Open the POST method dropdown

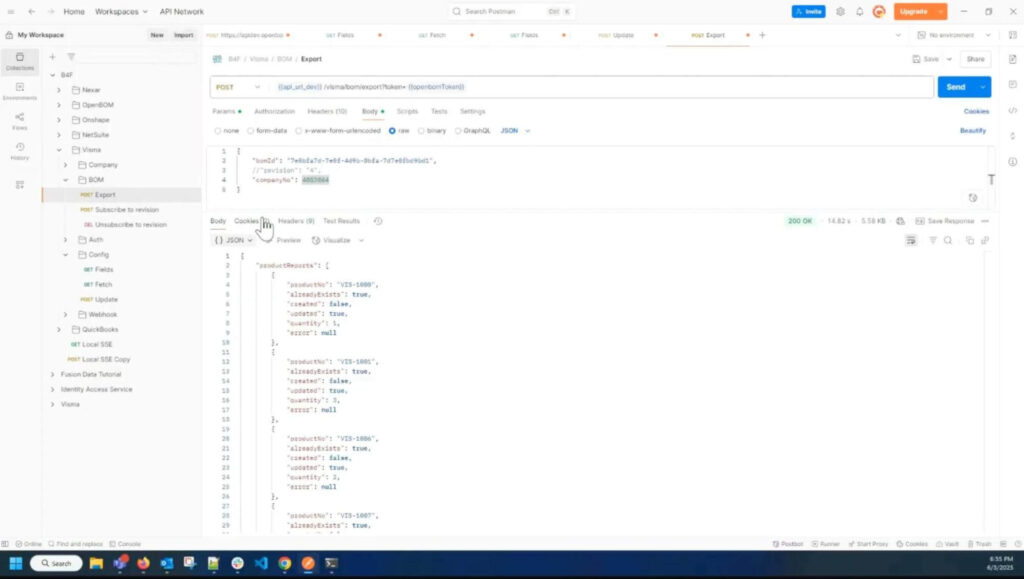tap(238, 87)
